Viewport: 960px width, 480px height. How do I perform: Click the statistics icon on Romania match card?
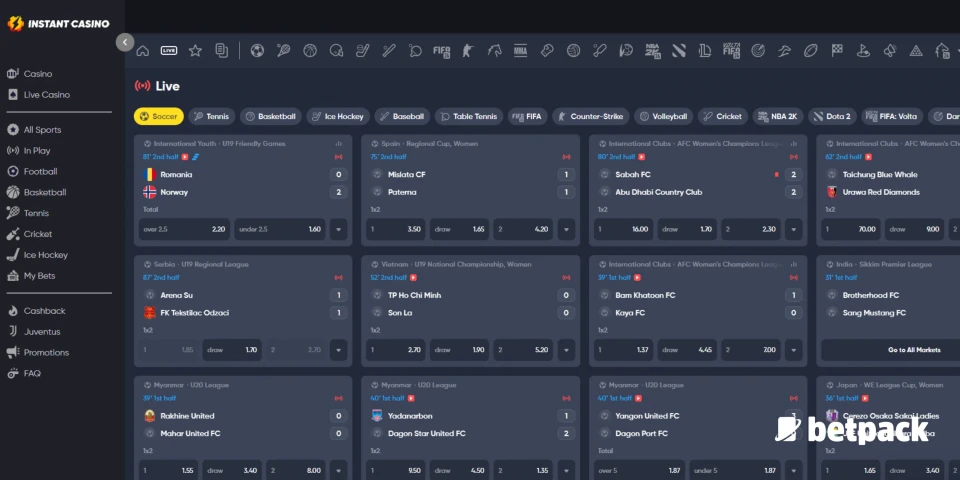click(x=339, y=144)
